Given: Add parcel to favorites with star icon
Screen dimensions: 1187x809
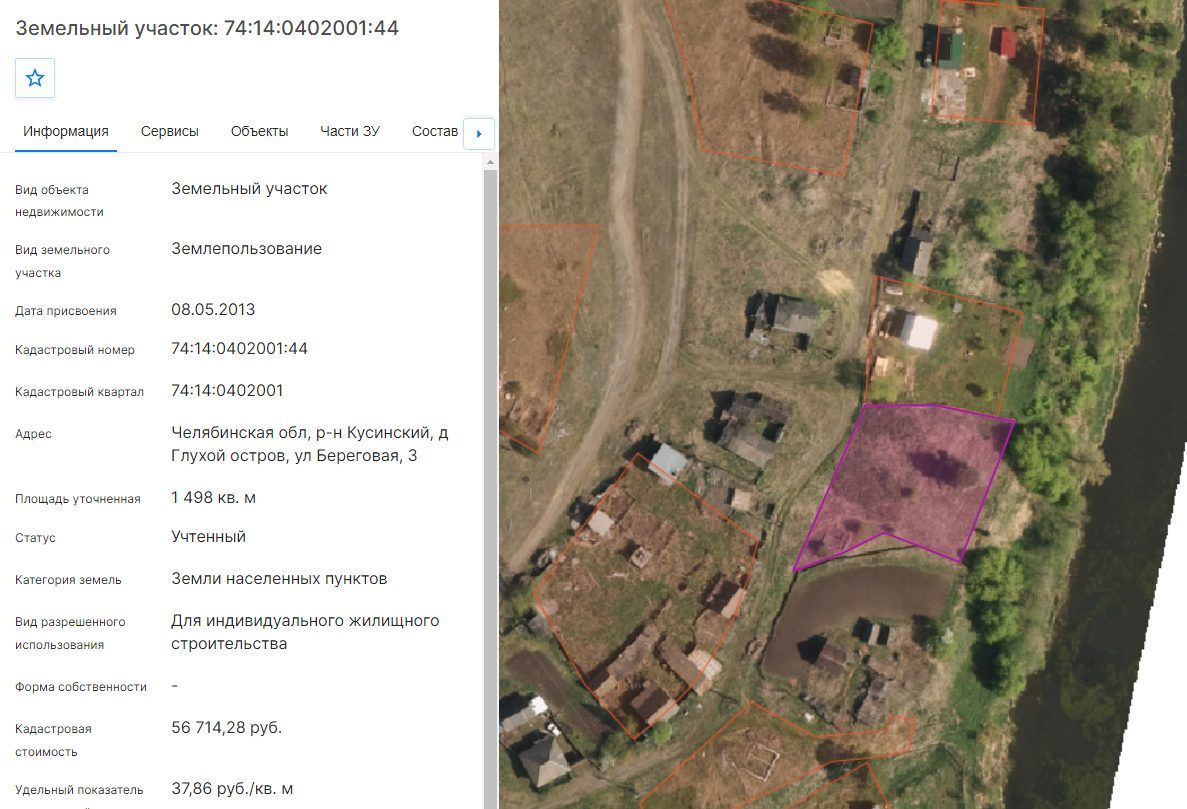Looking at the screenshot, I should point(35,78).
